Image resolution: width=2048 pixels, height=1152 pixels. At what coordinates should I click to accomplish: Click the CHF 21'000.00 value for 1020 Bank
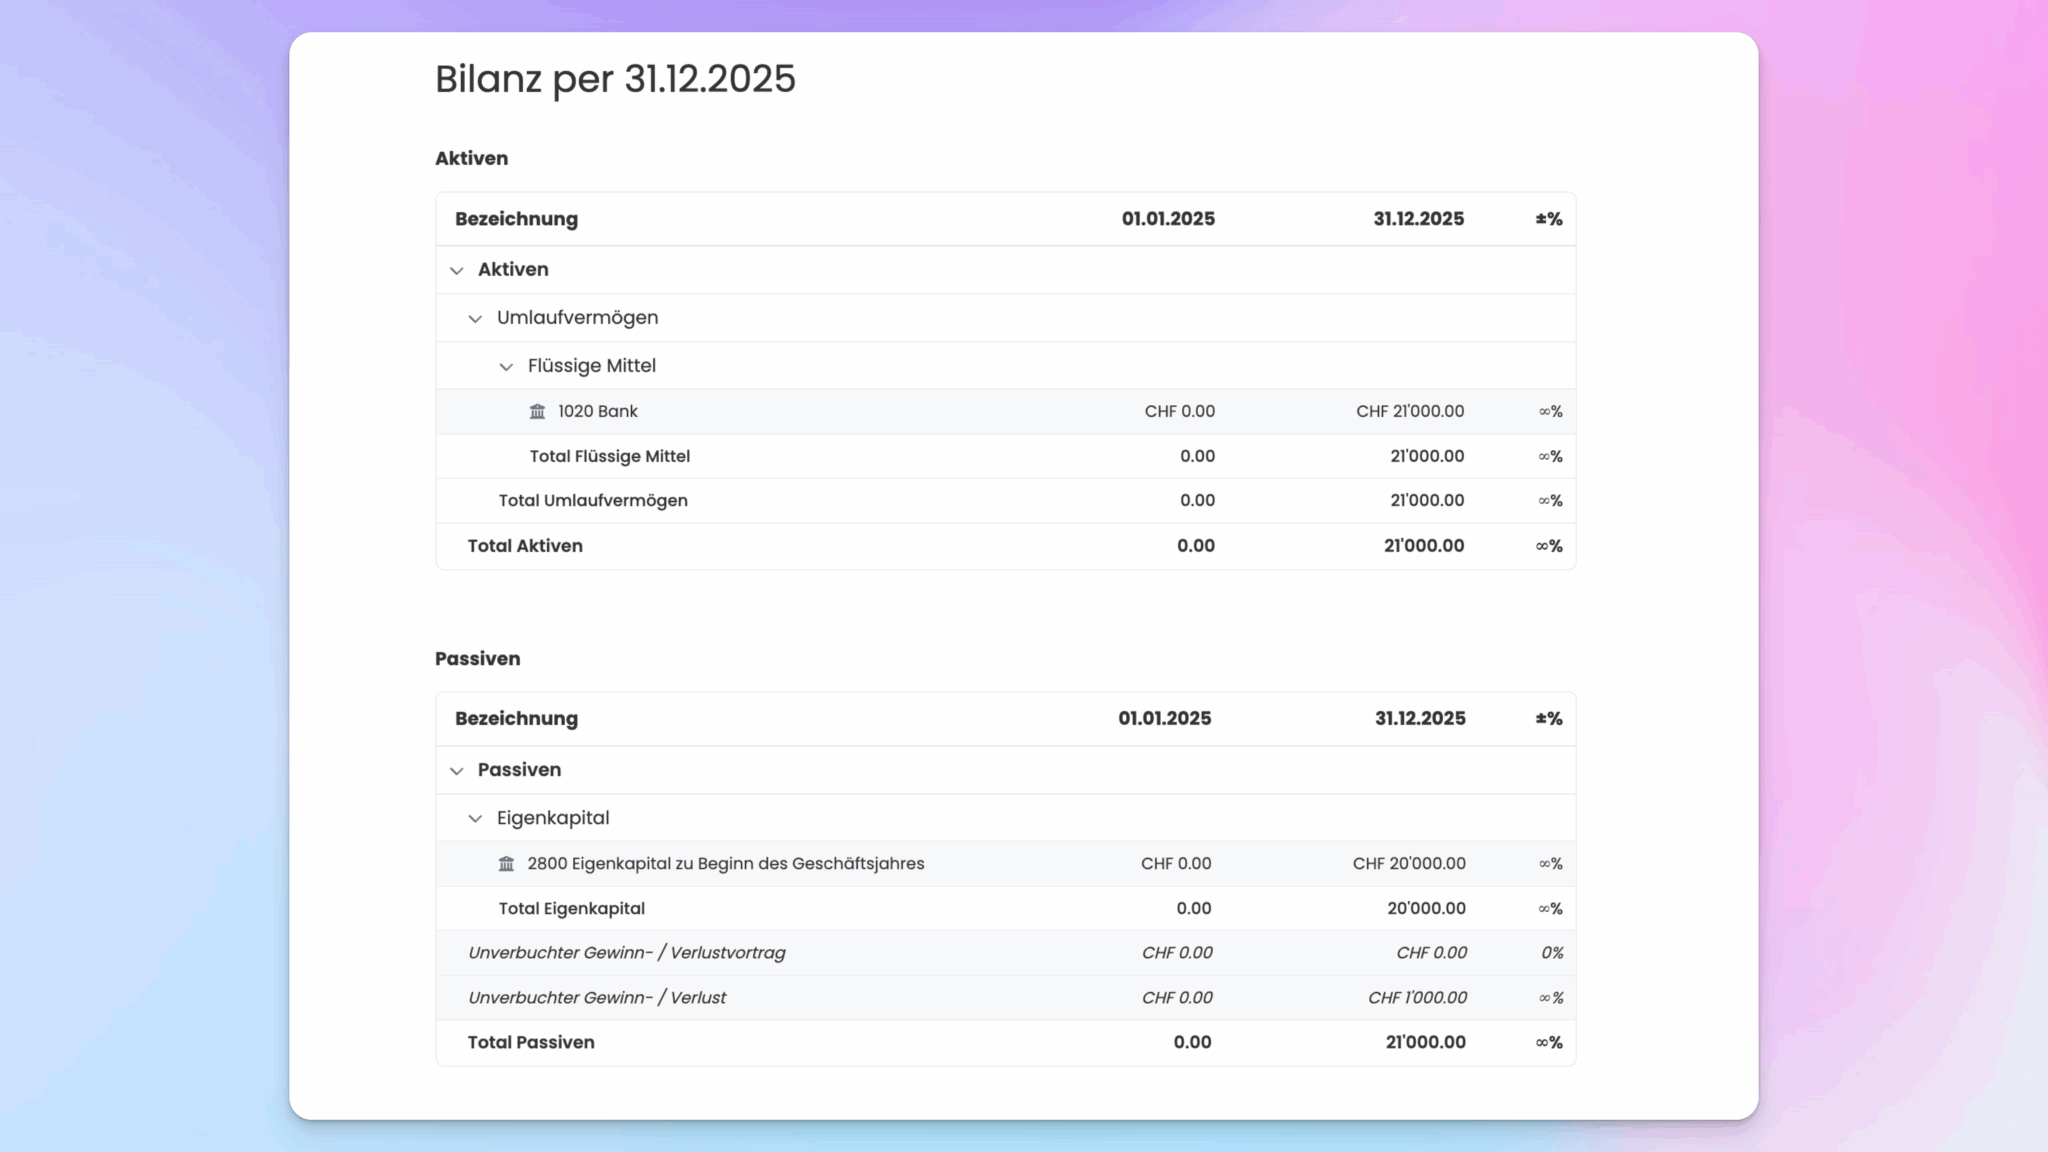click(1410, 412)
